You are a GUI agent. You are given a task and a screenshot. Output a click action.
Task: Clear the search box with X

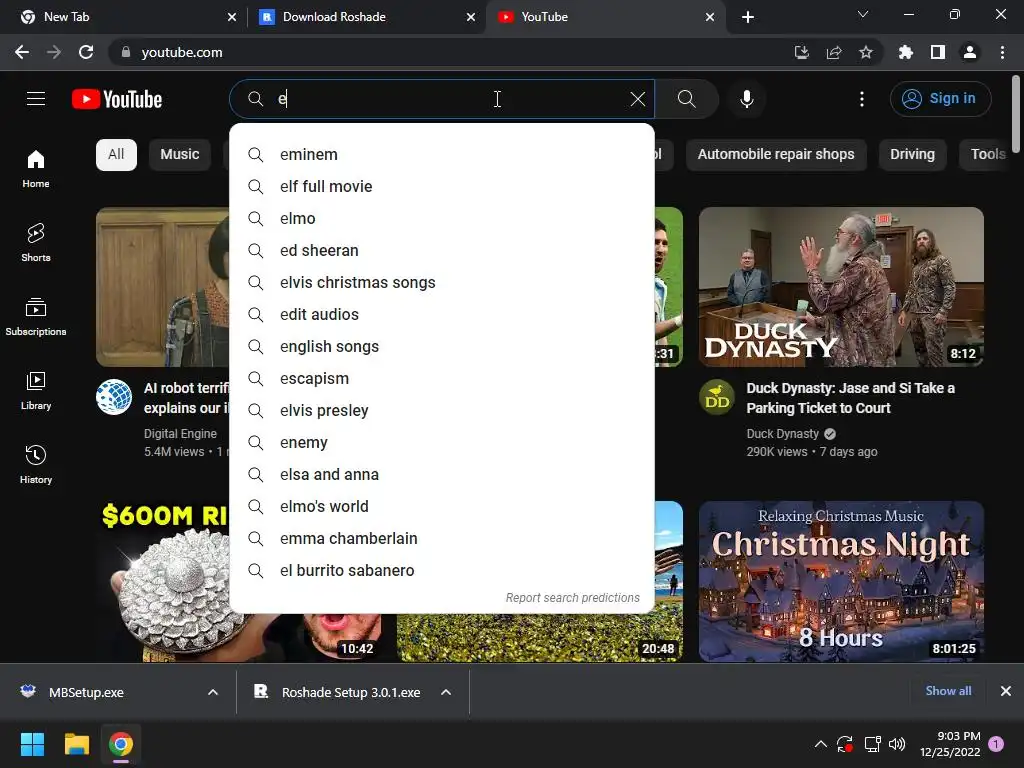637,99
